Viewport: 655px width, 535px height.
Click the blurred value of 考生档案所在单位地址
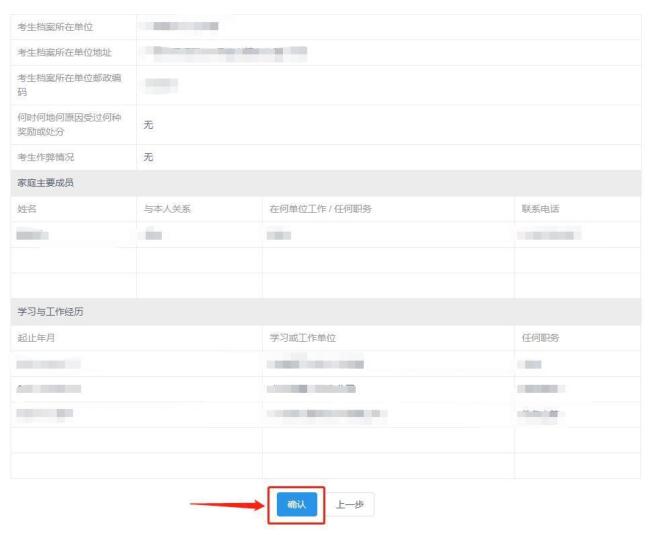[225, 51]
